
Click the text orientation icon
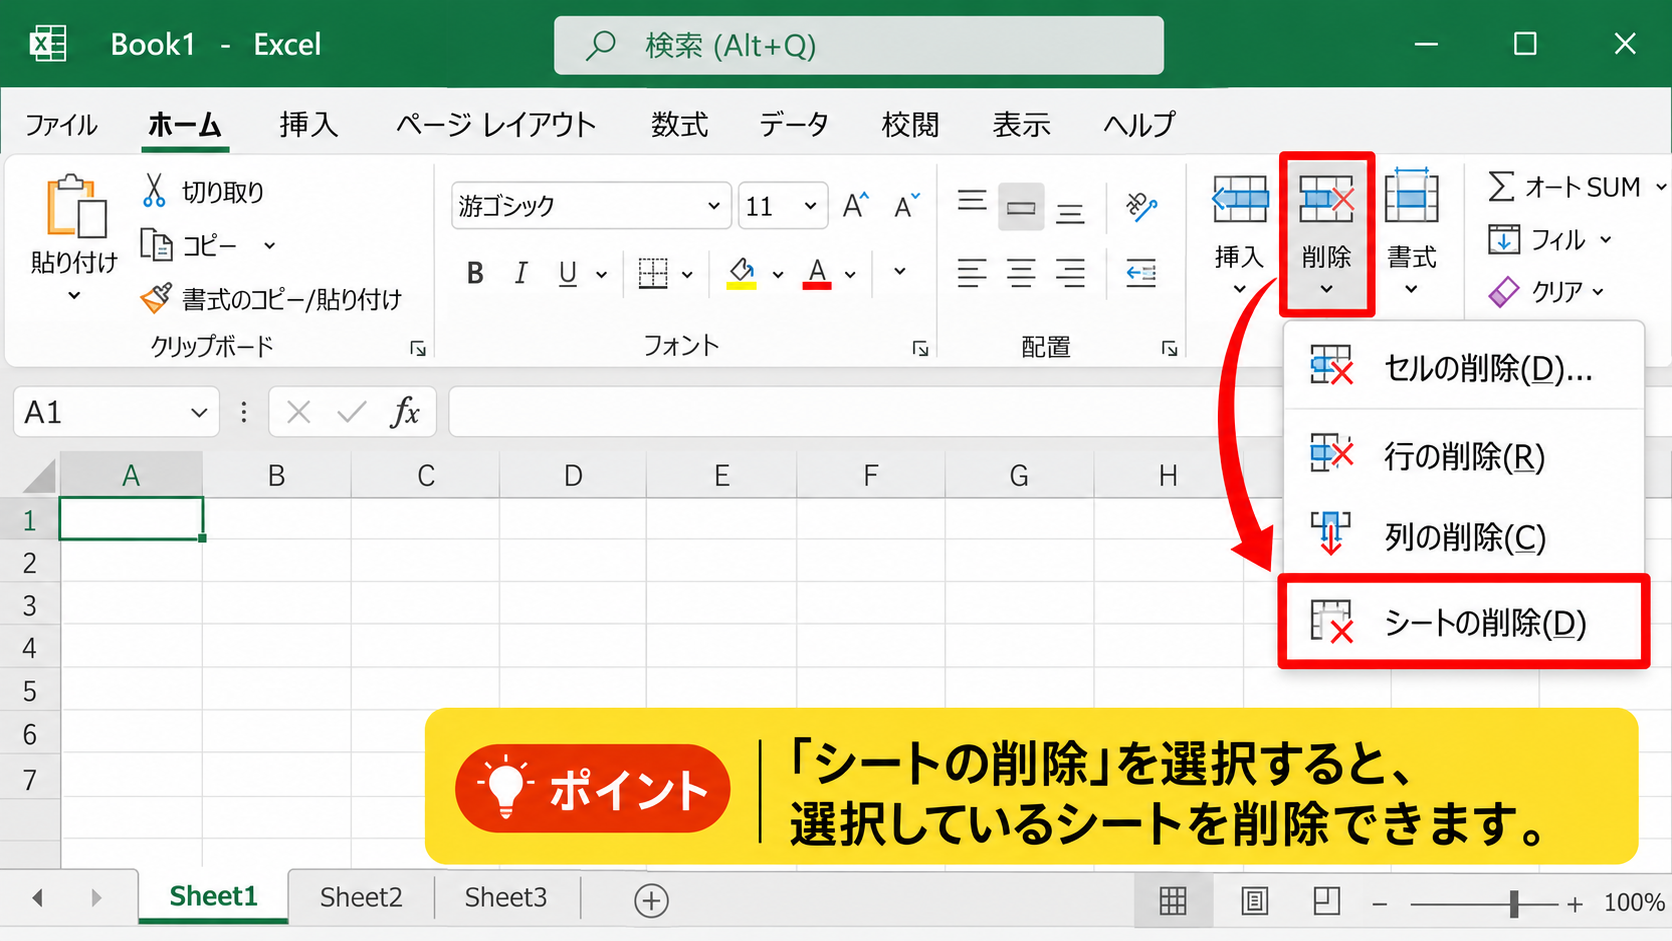point(1141,206)
